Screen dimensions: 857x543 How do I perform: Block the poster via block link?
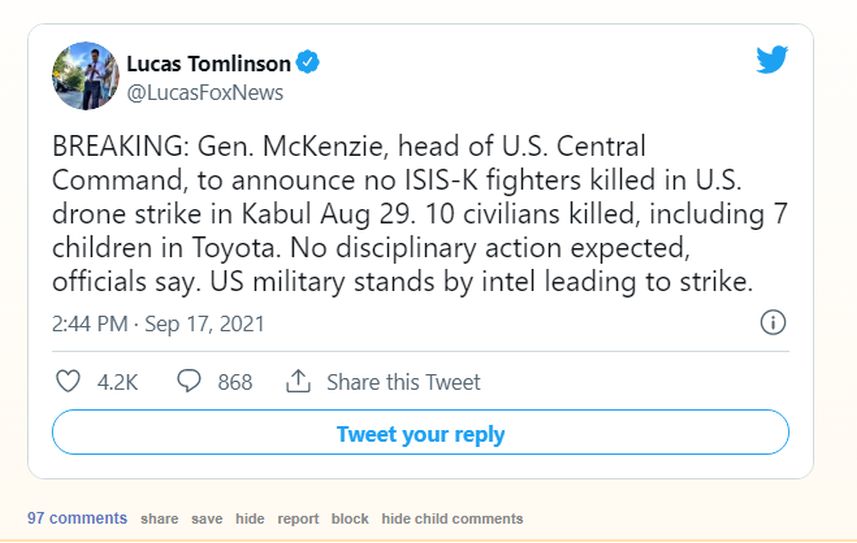click(350, 518)
